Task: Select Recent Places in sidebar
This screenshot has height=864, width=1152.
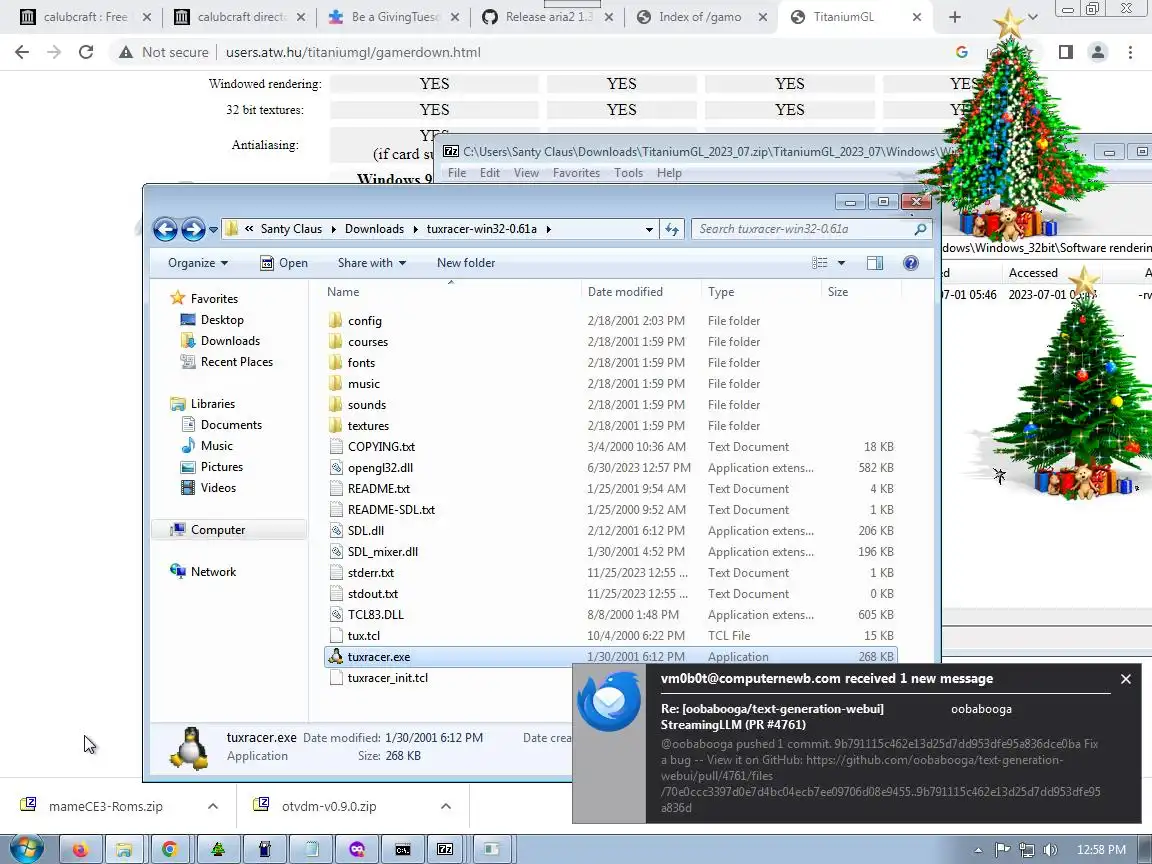Action: (x=226, y=361)
